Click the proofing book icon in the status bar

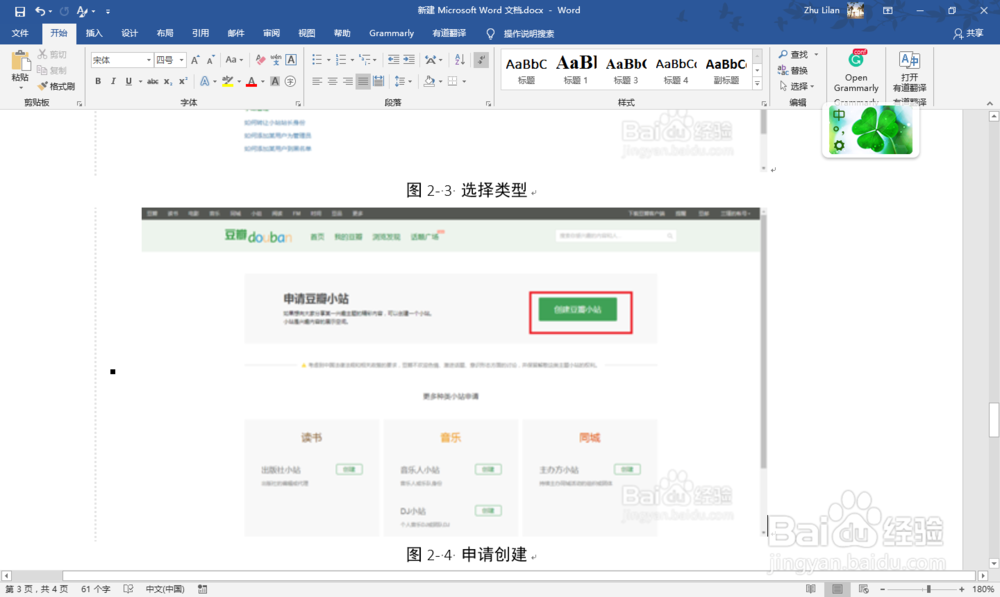coord(128,589)
